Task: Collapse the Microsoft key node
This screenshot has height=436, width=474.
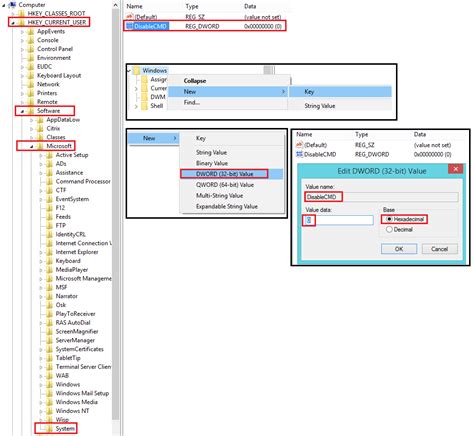Action: coord(32,146)
